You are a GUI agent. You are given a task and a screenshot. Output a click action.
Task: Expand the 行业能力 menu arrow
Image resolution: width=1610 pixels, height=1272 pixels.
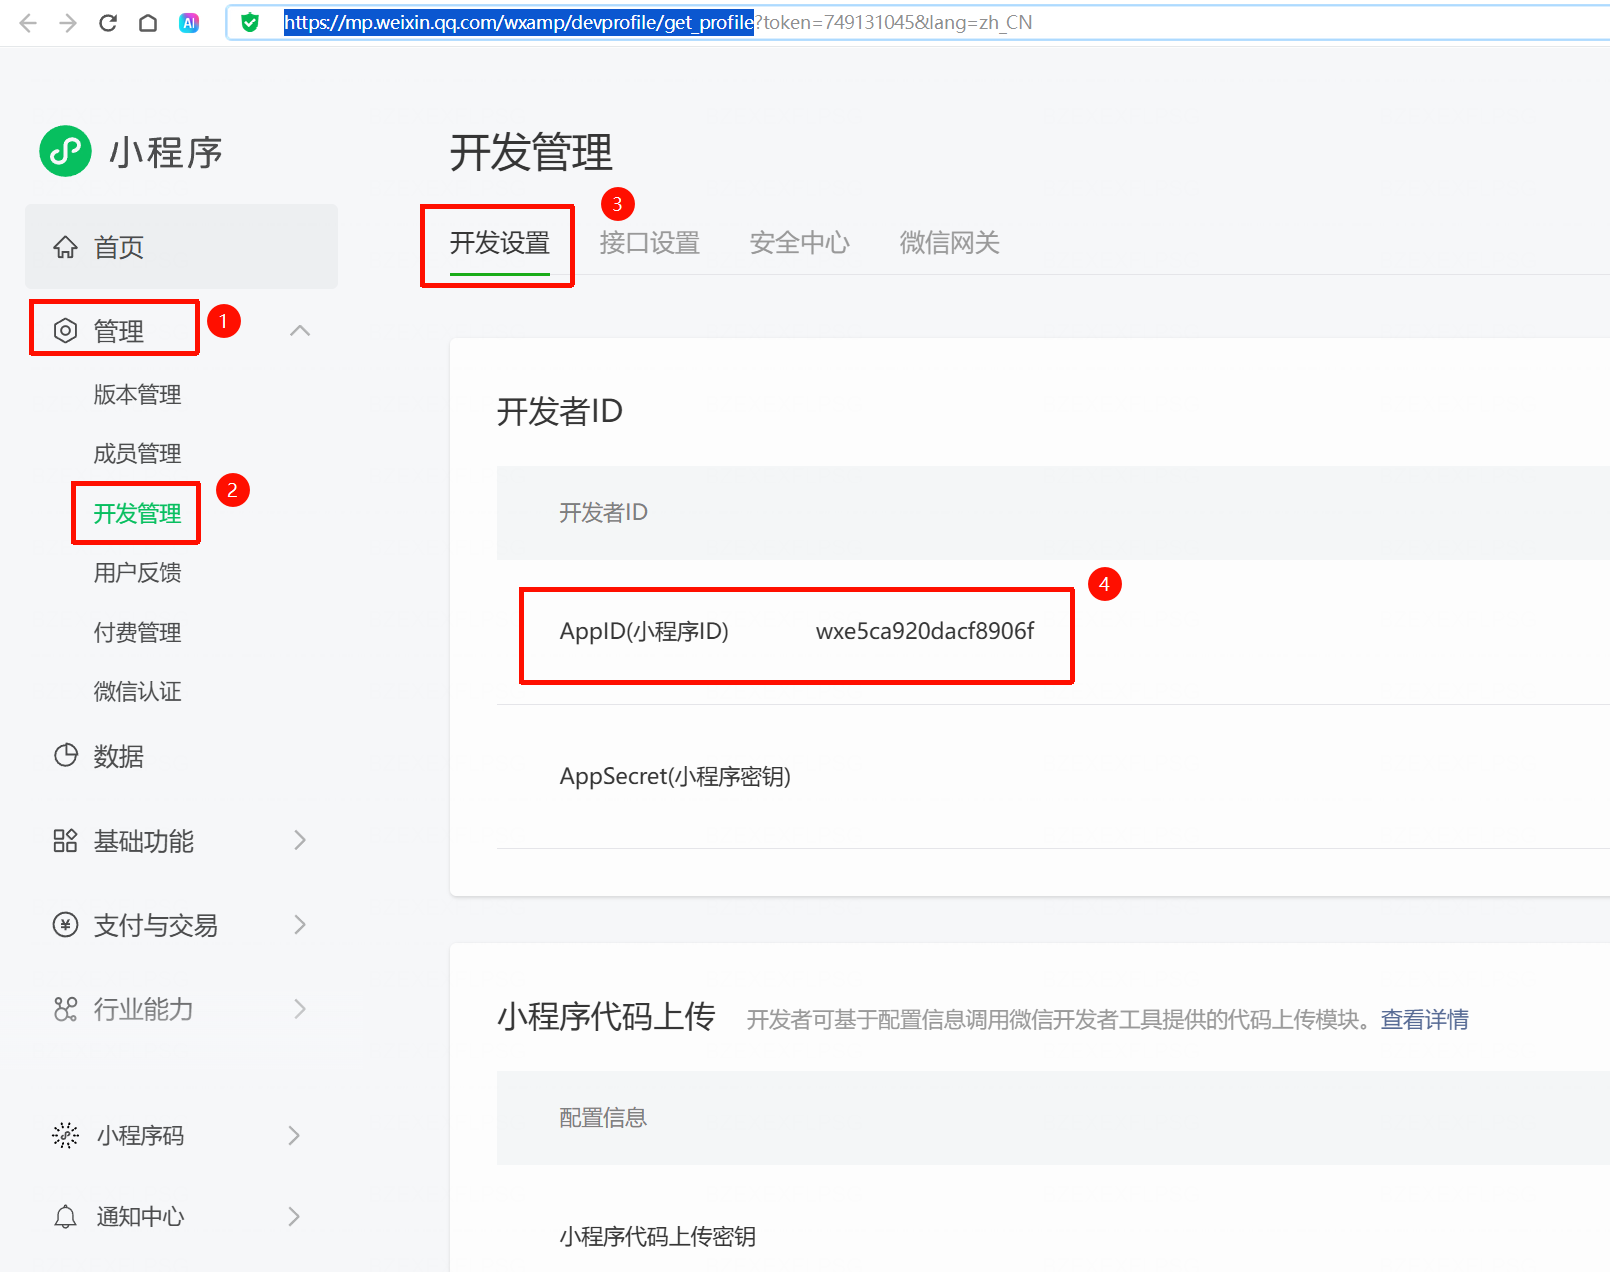(x=300, y=1008)
